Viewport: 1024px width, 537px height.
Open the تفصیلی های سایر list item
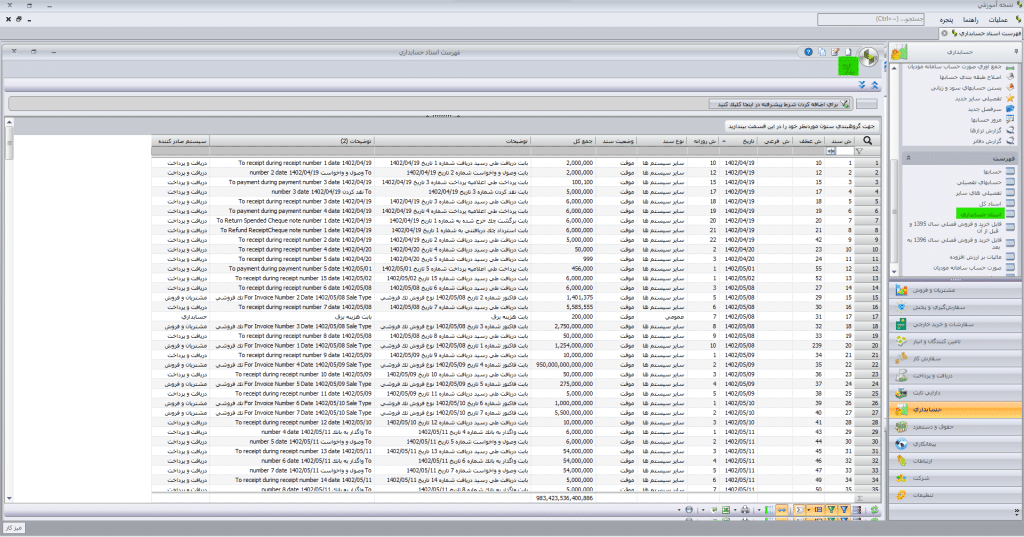point(983,193)
